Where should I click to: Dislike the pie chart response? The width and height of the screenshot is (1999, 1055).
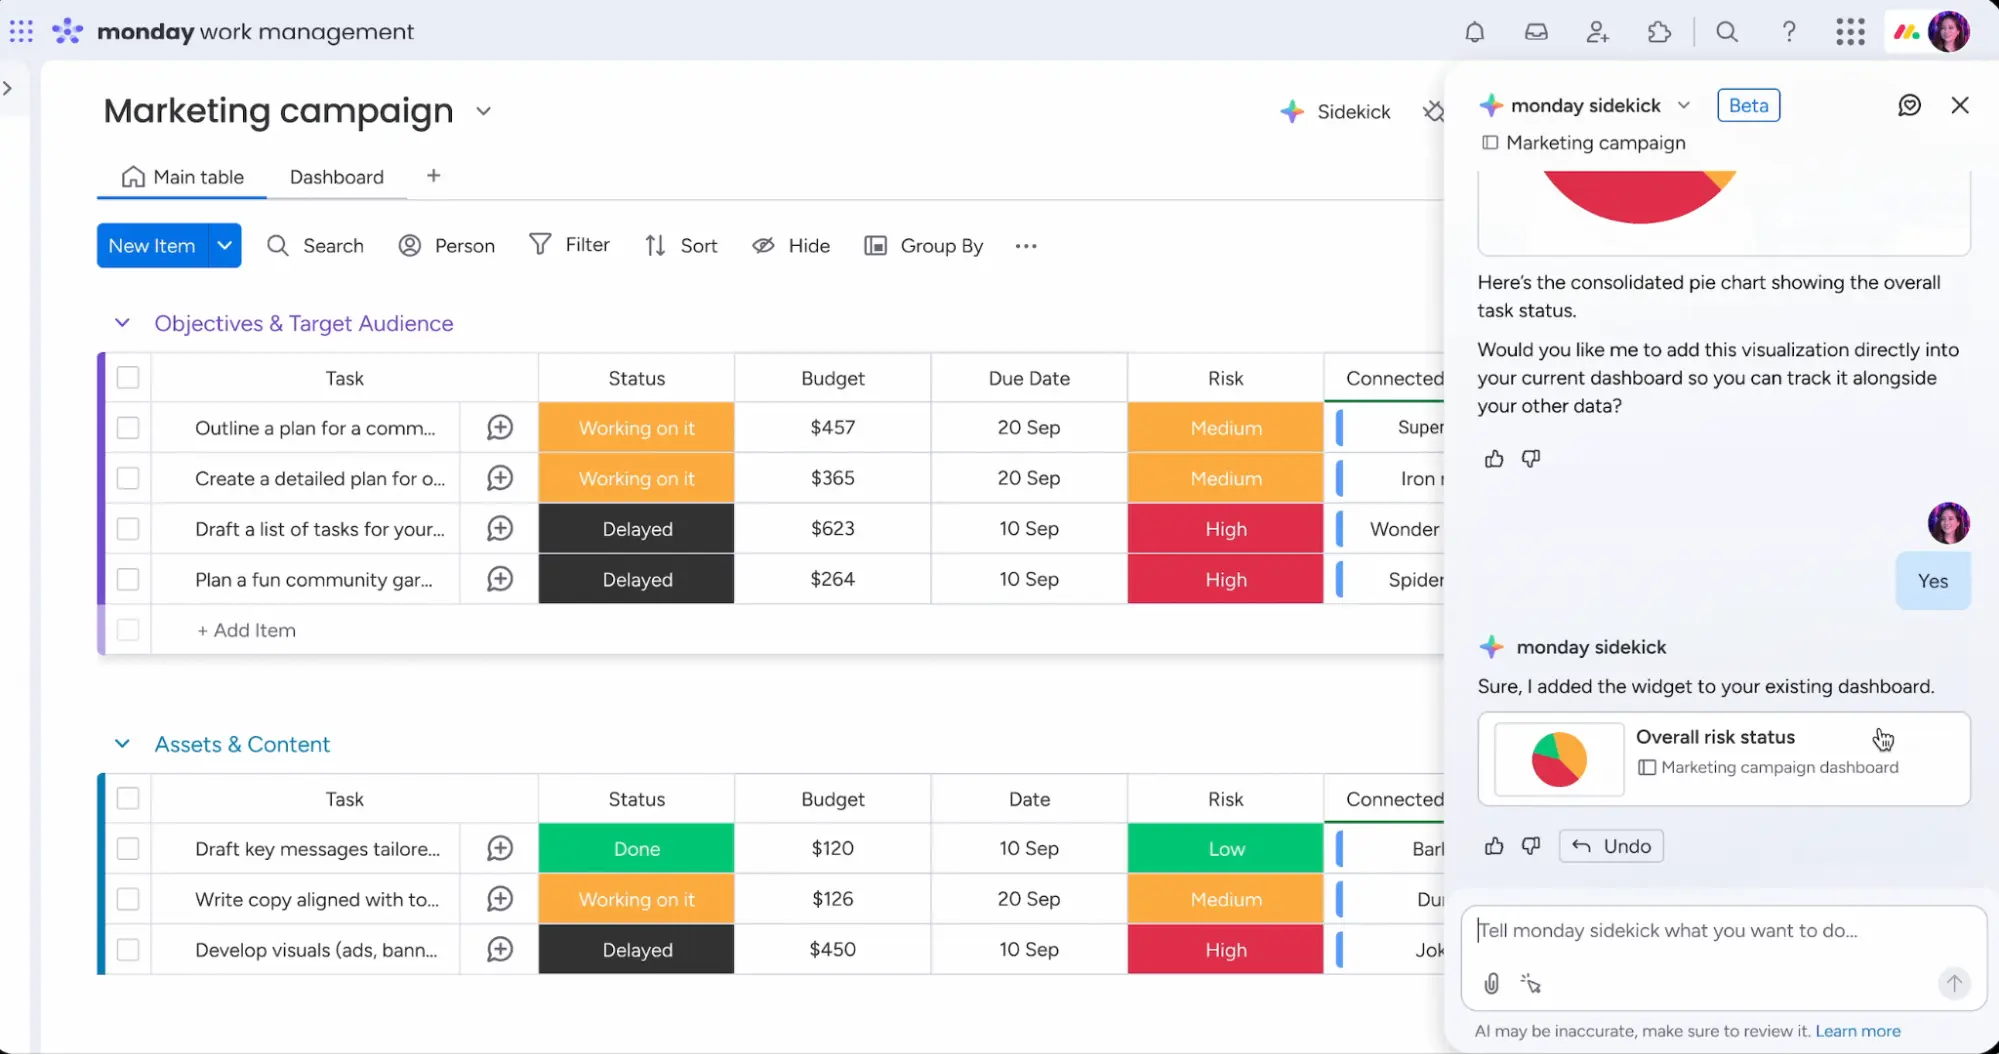click(x=1531, y=459)
